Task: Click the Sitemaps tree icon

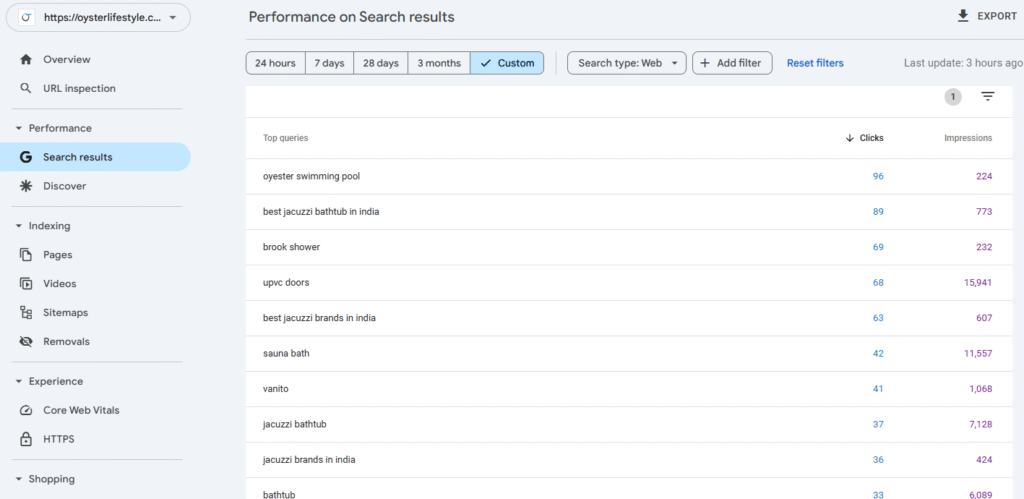Action: [x=26, y=313]
